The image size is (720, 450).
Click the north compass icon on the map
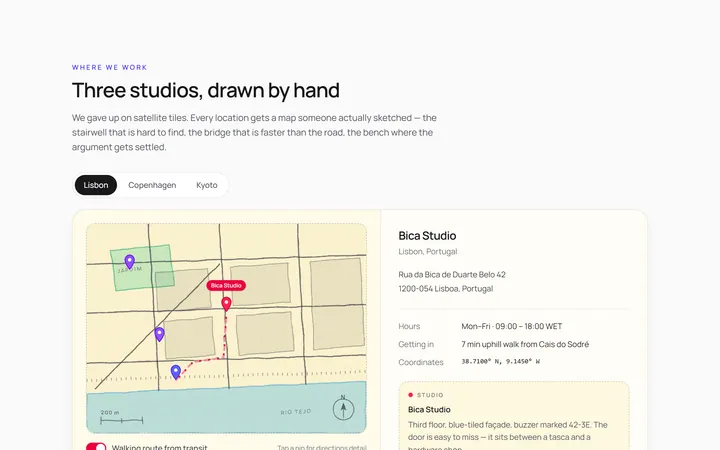tap(343, 408)
